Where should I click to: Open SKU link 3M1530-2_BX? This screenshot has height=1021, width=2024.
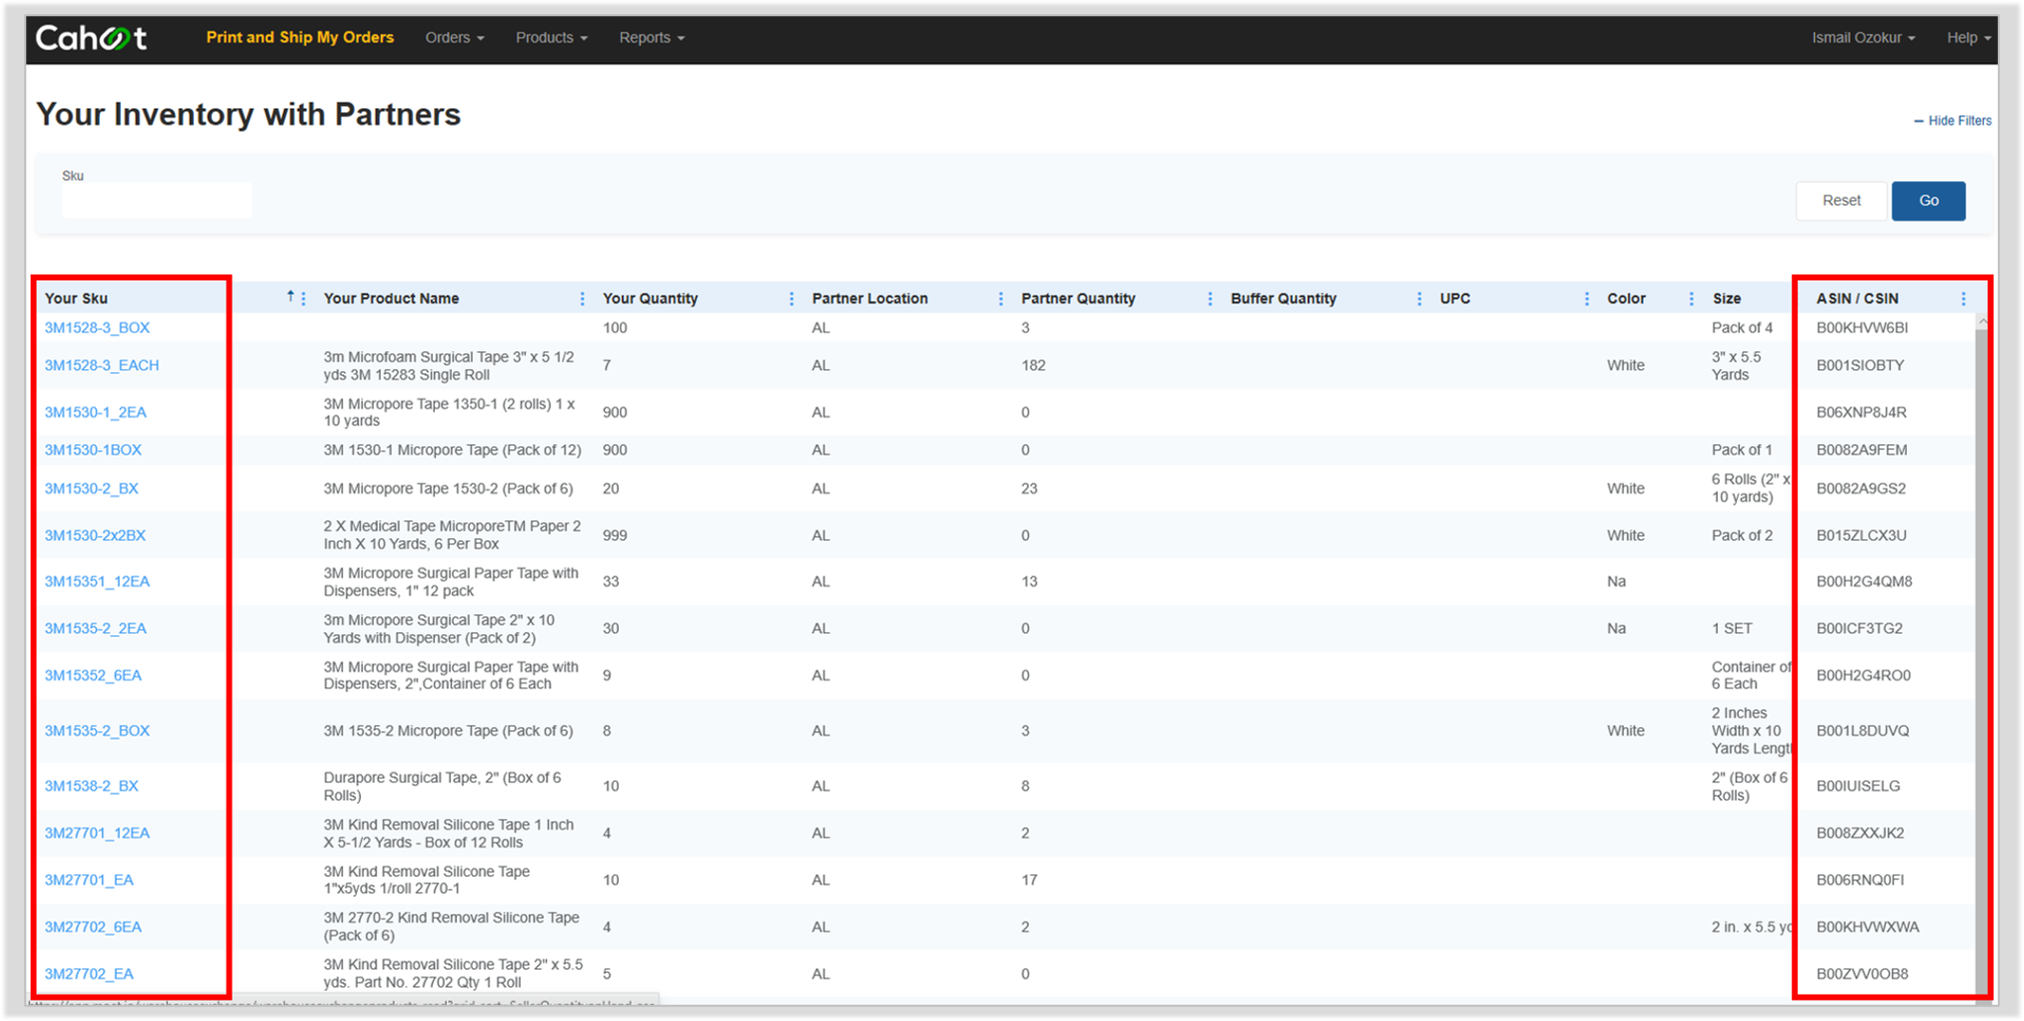[x=91, y=489]
